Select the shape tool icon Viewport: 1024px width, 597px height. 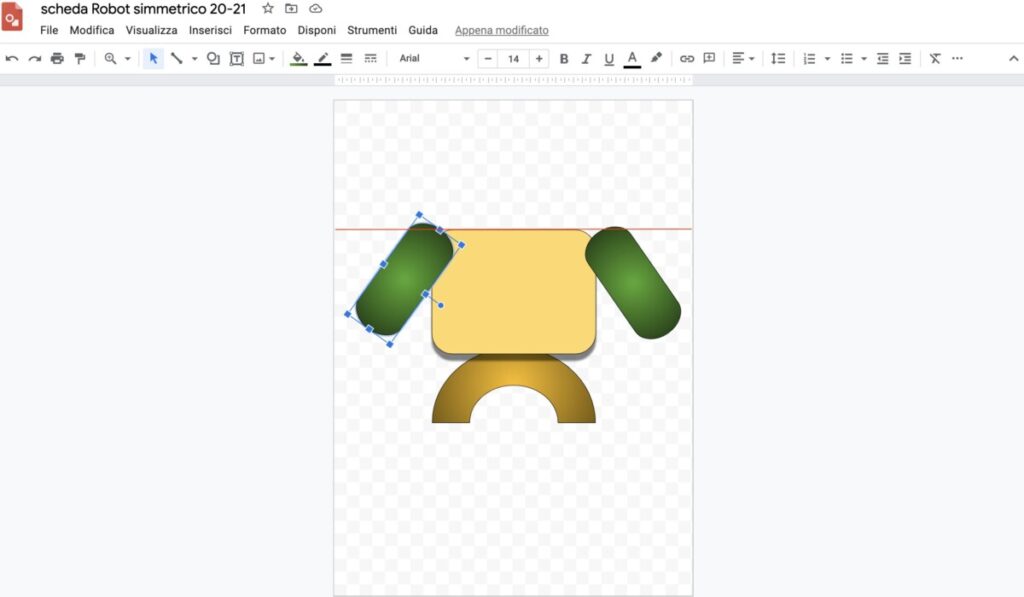coord(213,59)
